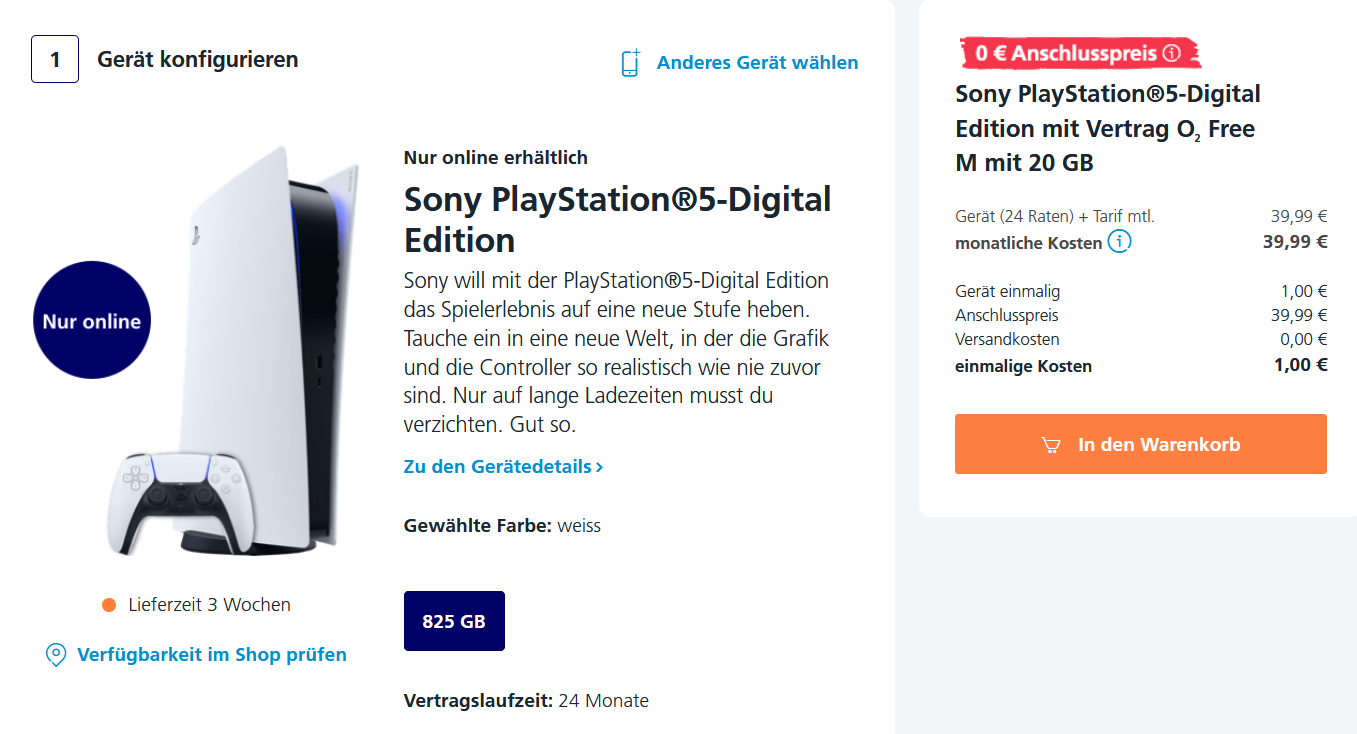Click the Gewählte Farbe weiss label
This screenshot has width=1357, height=734.
(x=502, y=525)
